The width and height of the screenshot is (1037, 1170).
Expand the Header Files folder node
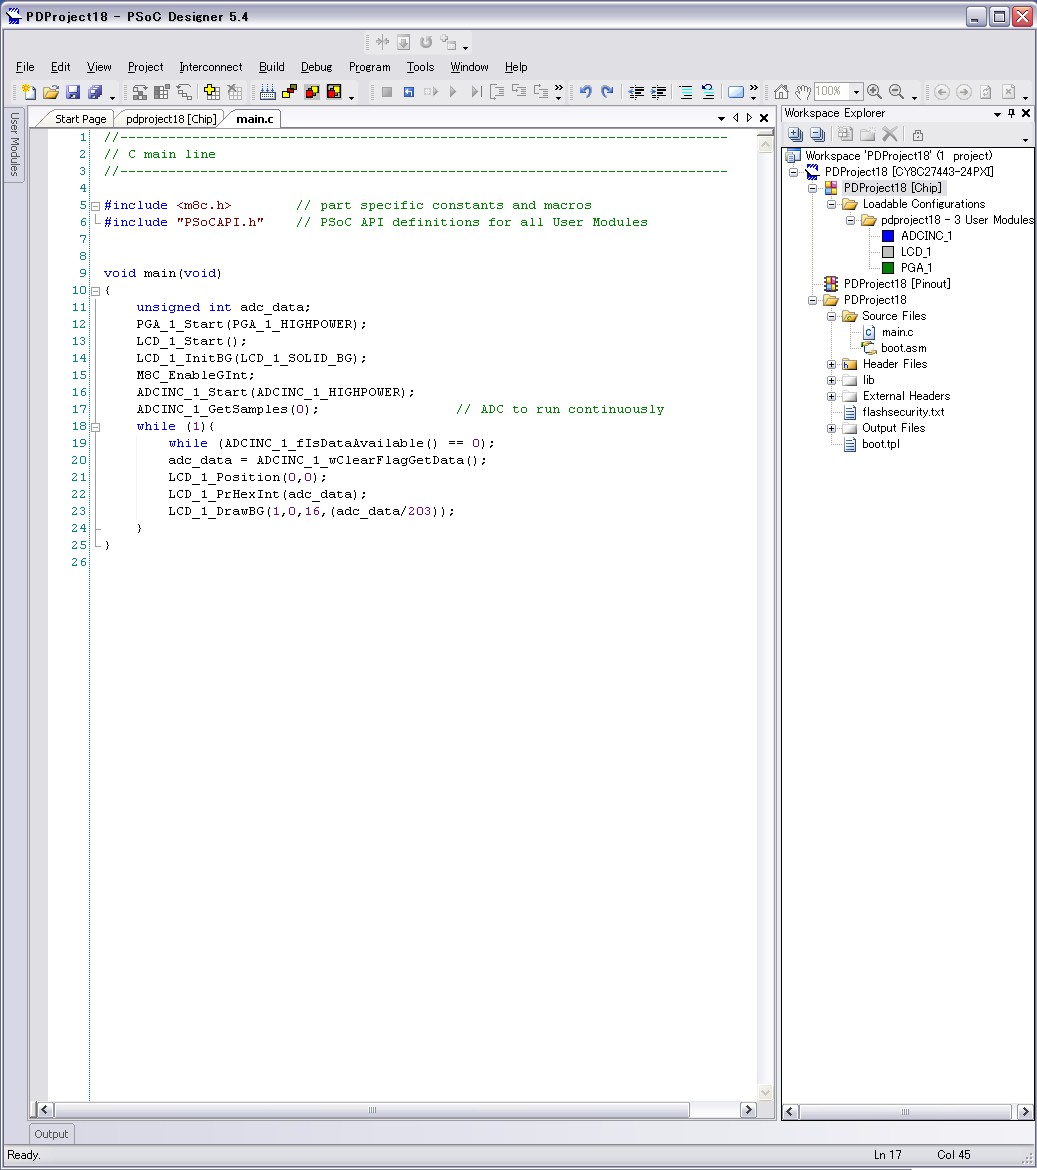[x=831, y=364]
